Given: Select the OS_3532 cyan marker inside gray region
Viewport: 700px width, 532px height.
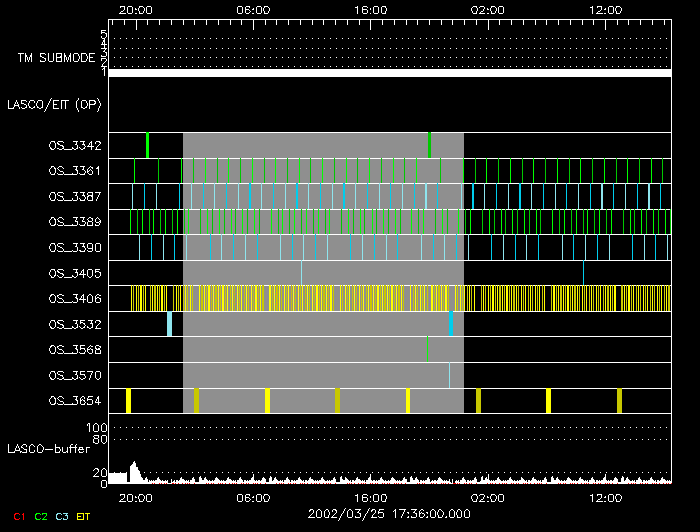Looking at the screenshot, I should coord(451,323).
